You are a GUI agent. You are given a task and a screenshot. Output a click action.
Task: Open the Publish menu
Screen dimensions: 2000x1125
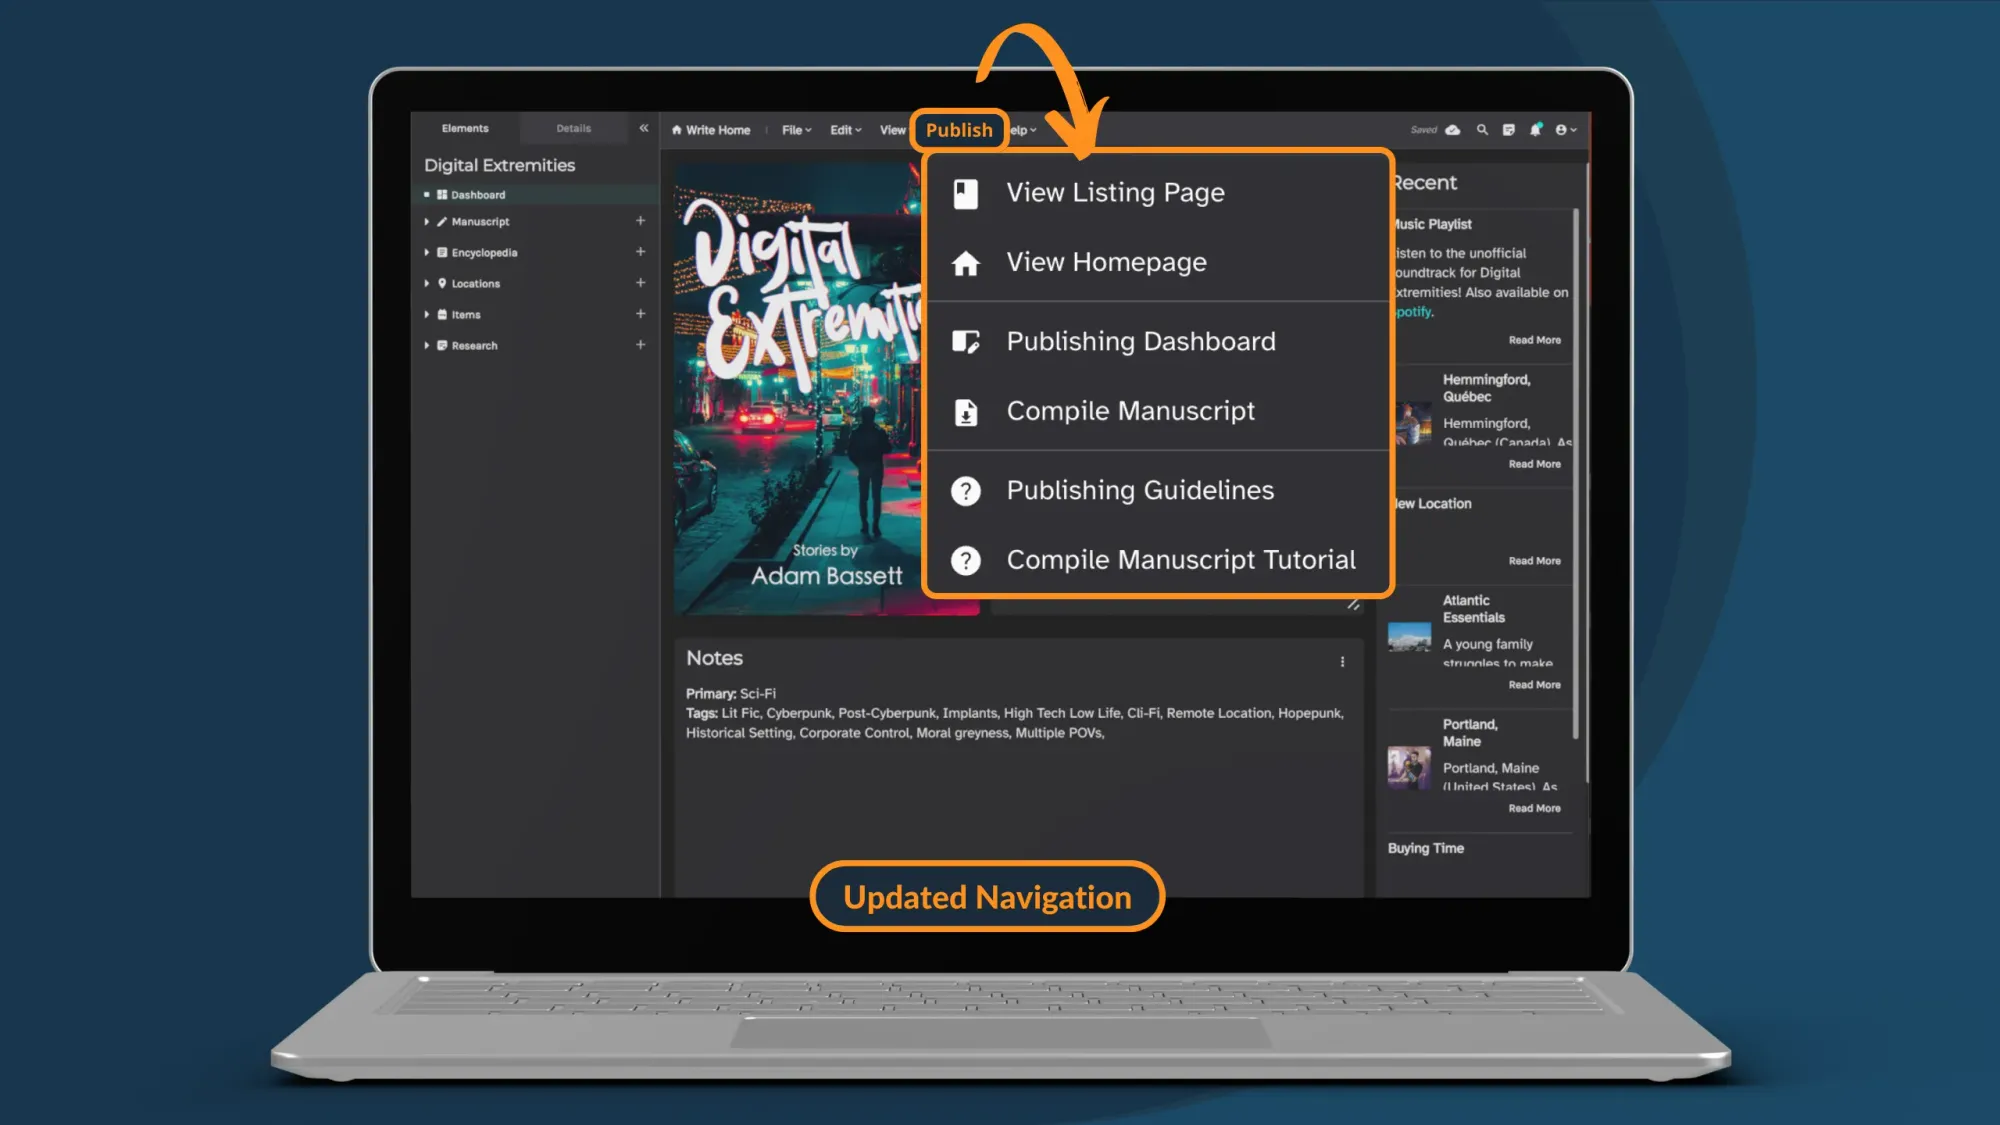click(x=958, y=129)
